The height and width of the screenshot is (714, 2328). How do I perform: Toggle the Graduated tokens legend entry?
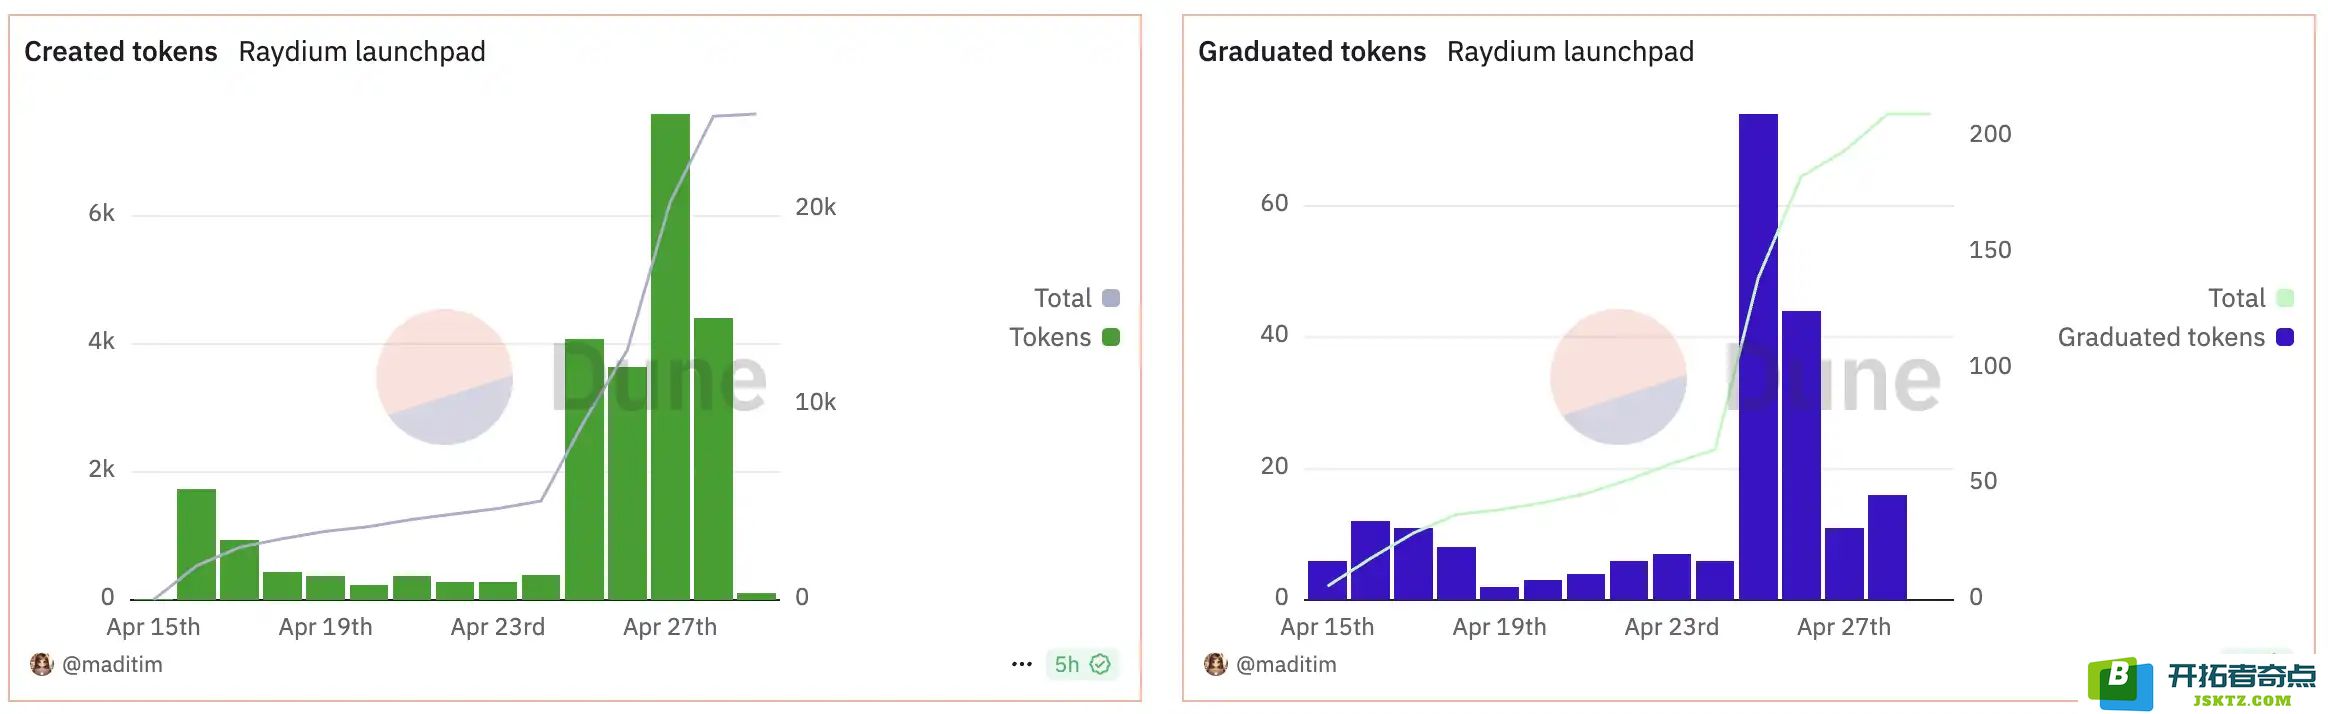(2175, 337)
